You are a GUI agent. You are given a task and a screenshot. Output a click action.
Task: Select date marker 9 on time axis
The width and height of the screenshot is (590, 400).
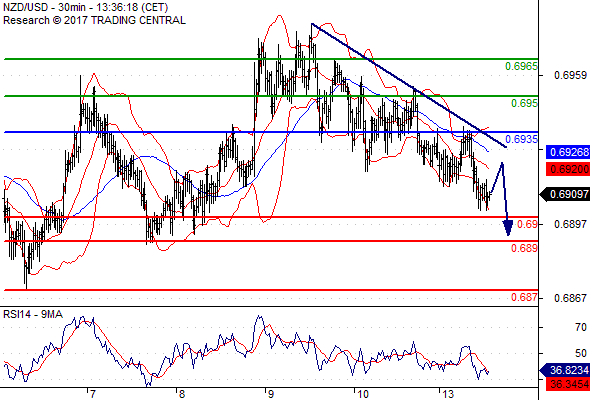click(x=270, y=394)
